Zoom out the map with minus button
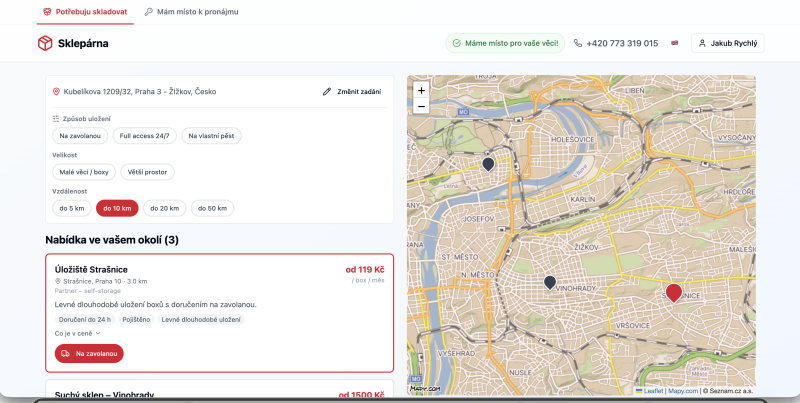The image size is (800, 403). [421, 106]
